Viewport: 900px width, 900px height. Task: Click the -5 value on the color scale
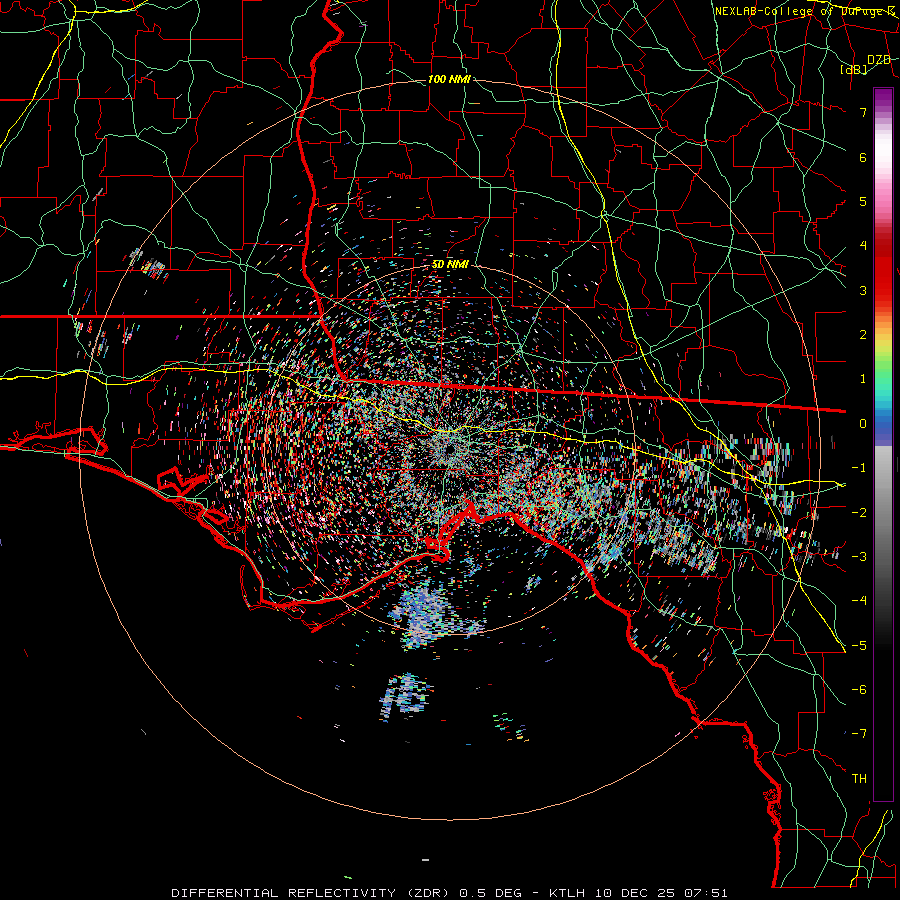[x=859, y=645]
